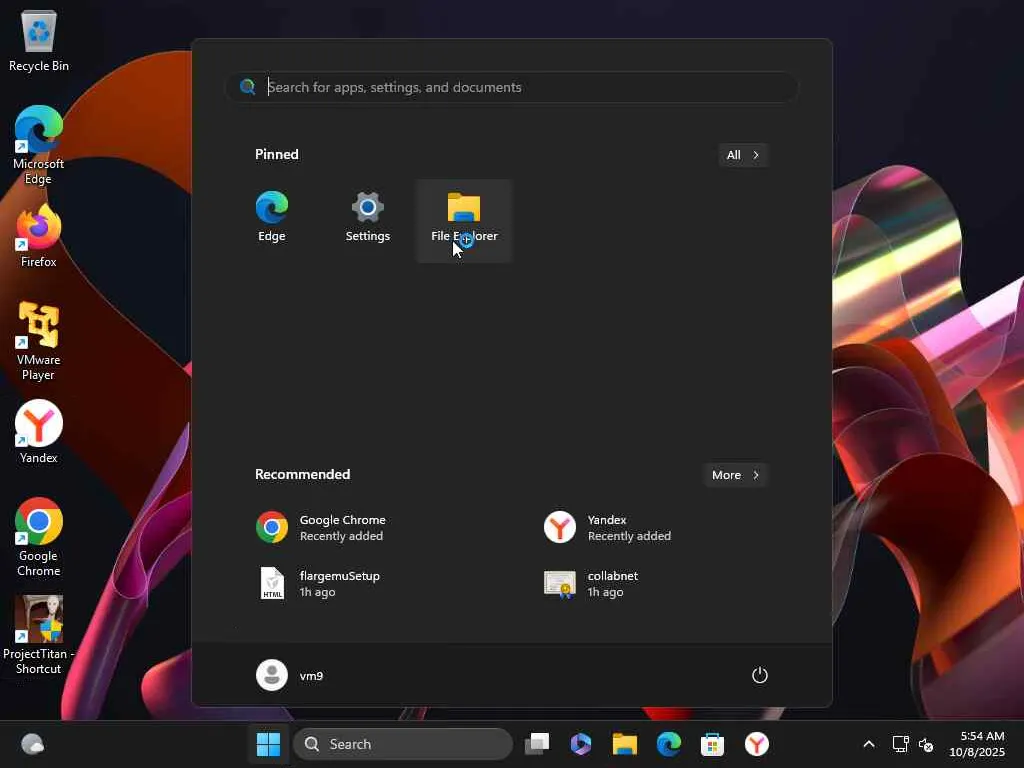Open File Explorer on the taskbar
The height and width of the screenshot is (768, 1024).
[624, 744]
